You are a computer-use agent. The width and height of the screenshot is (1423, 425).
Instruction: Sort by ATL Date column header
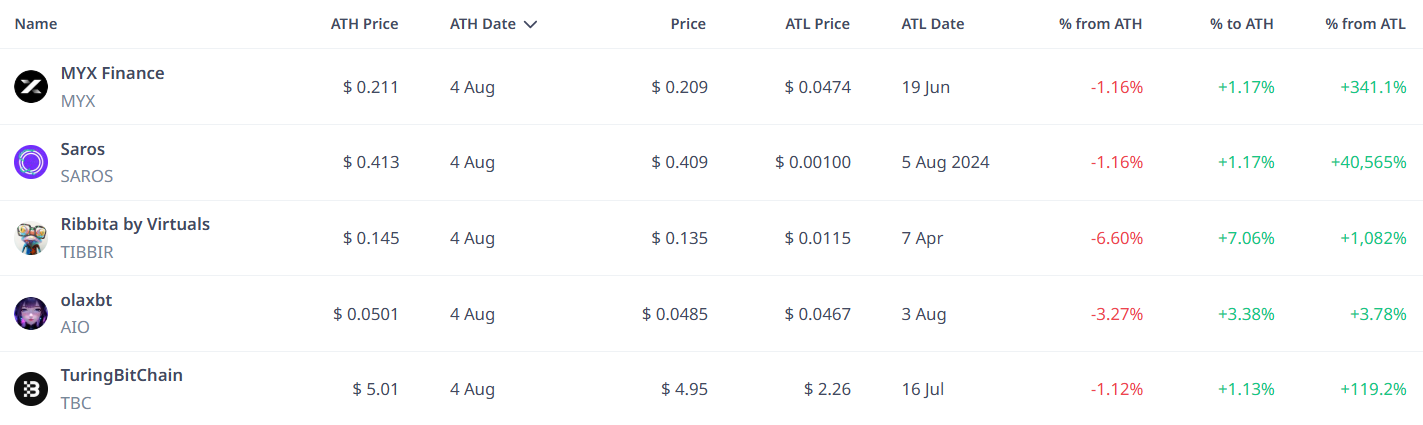pyautogui.click(x=933, y=24)
